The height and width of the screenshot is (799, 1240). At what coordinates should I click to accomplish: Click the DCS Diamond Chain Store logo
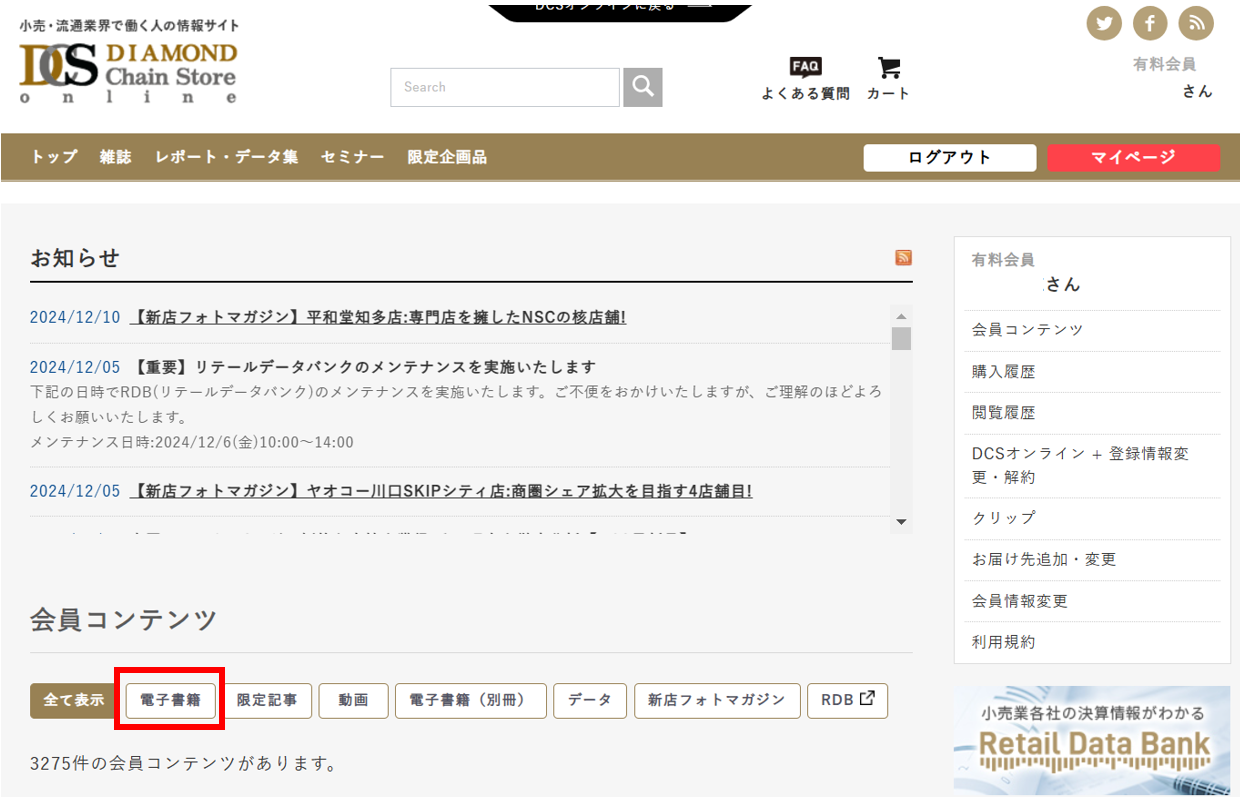(128, 72)
